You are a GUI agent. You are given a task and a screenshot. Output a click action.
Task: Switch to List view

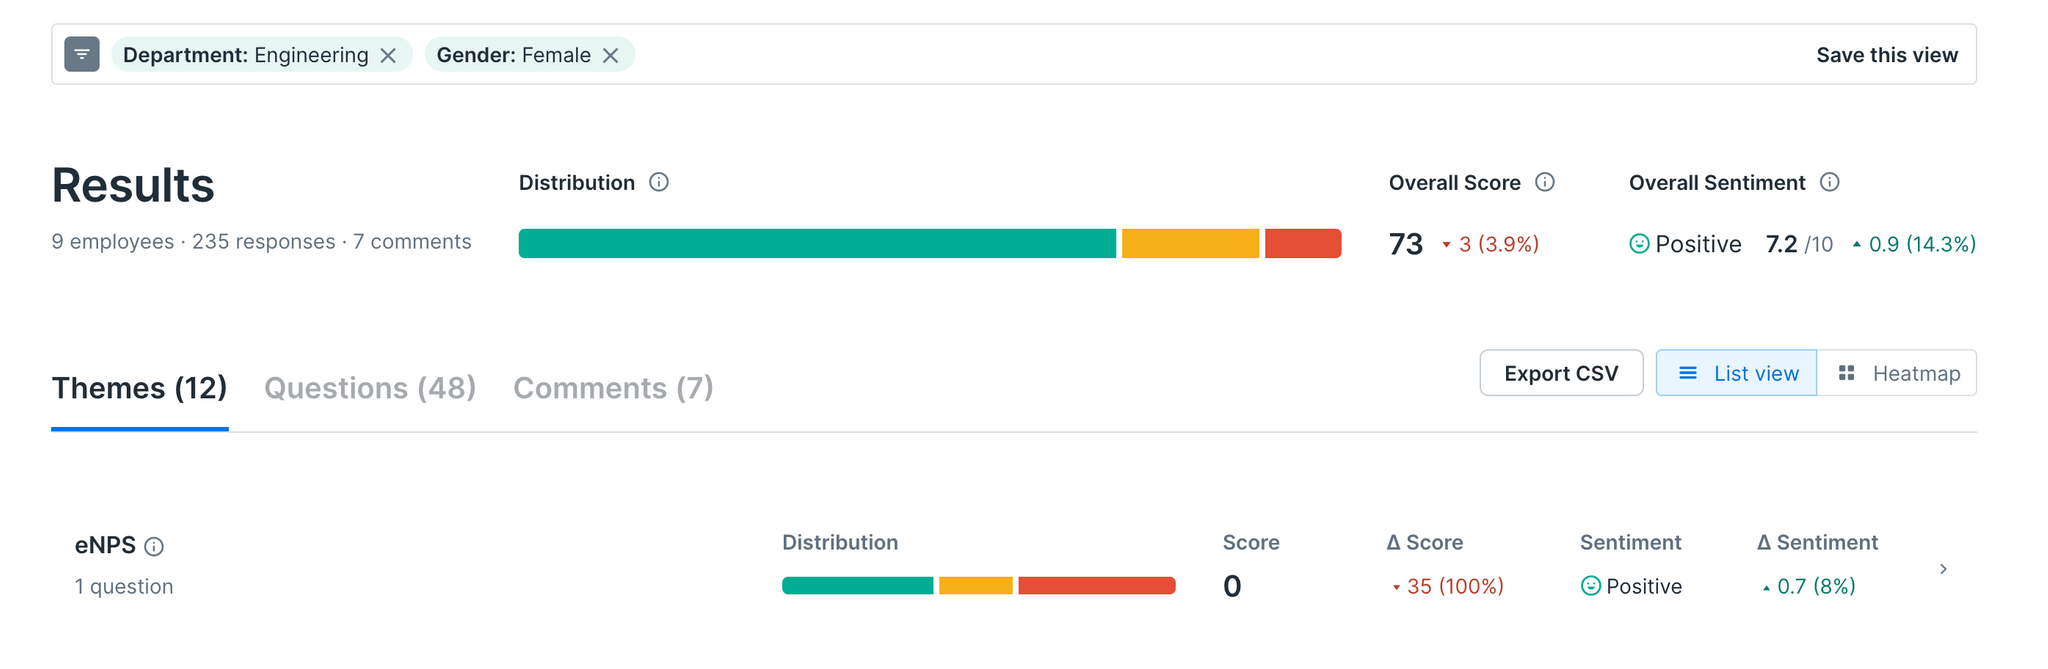1736,373
